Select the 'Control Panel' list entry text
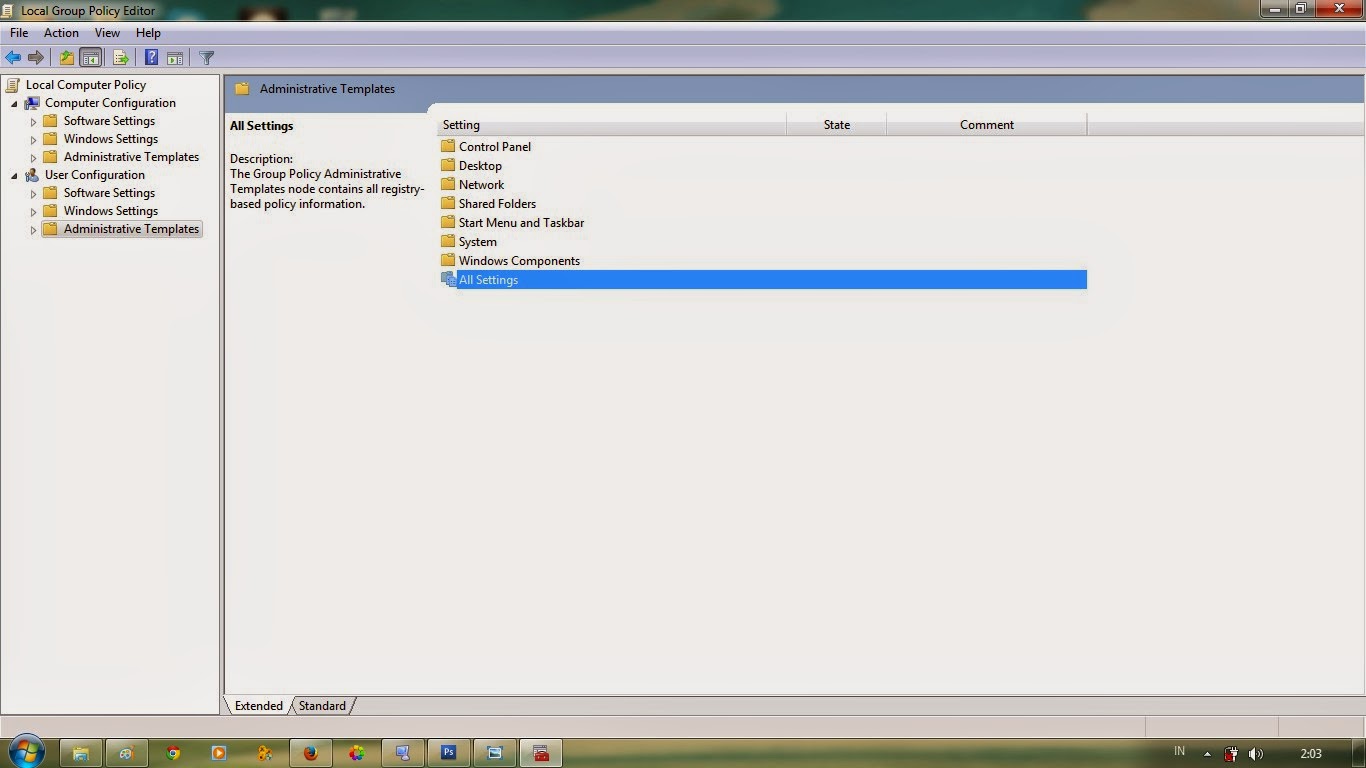Viewport: 1366px width, 768px height. pyautogui.click(x=495, y=147)
